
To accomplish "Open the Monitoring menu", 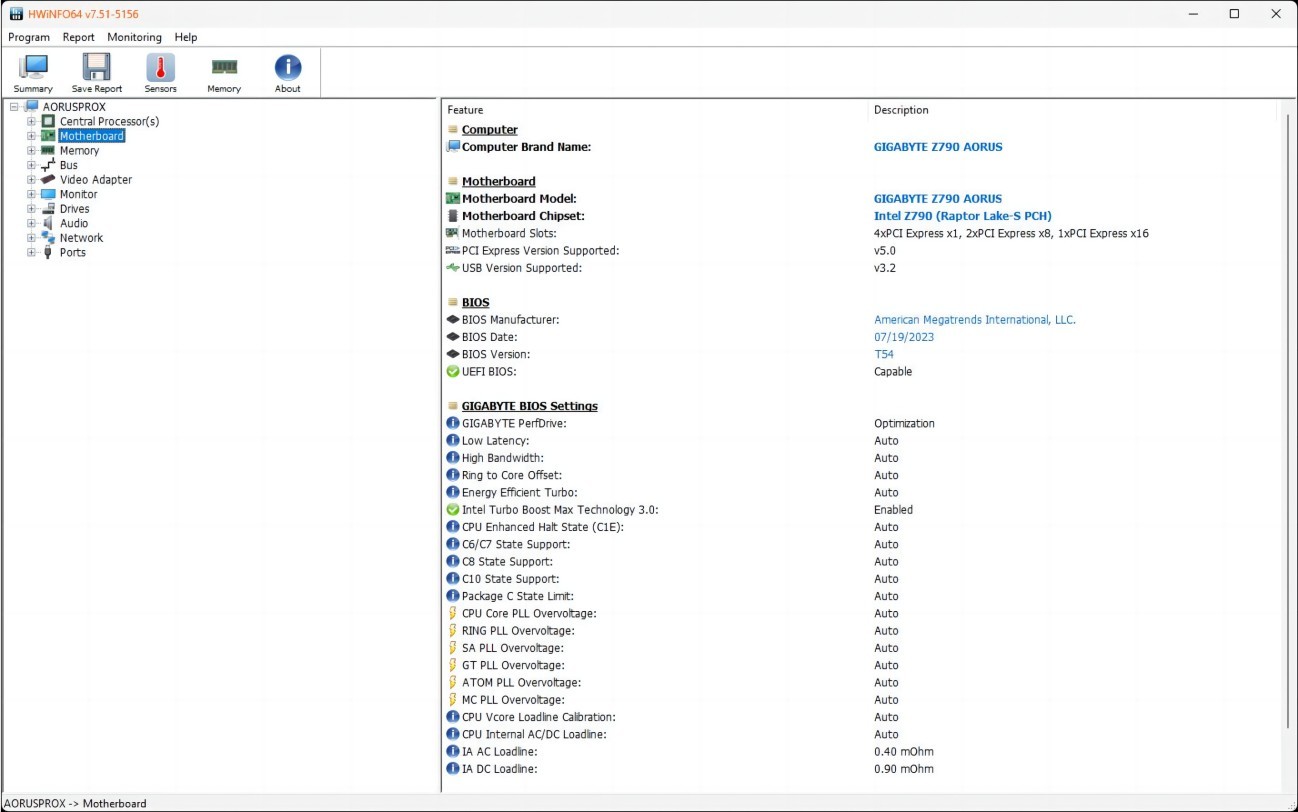I will 134,37.
